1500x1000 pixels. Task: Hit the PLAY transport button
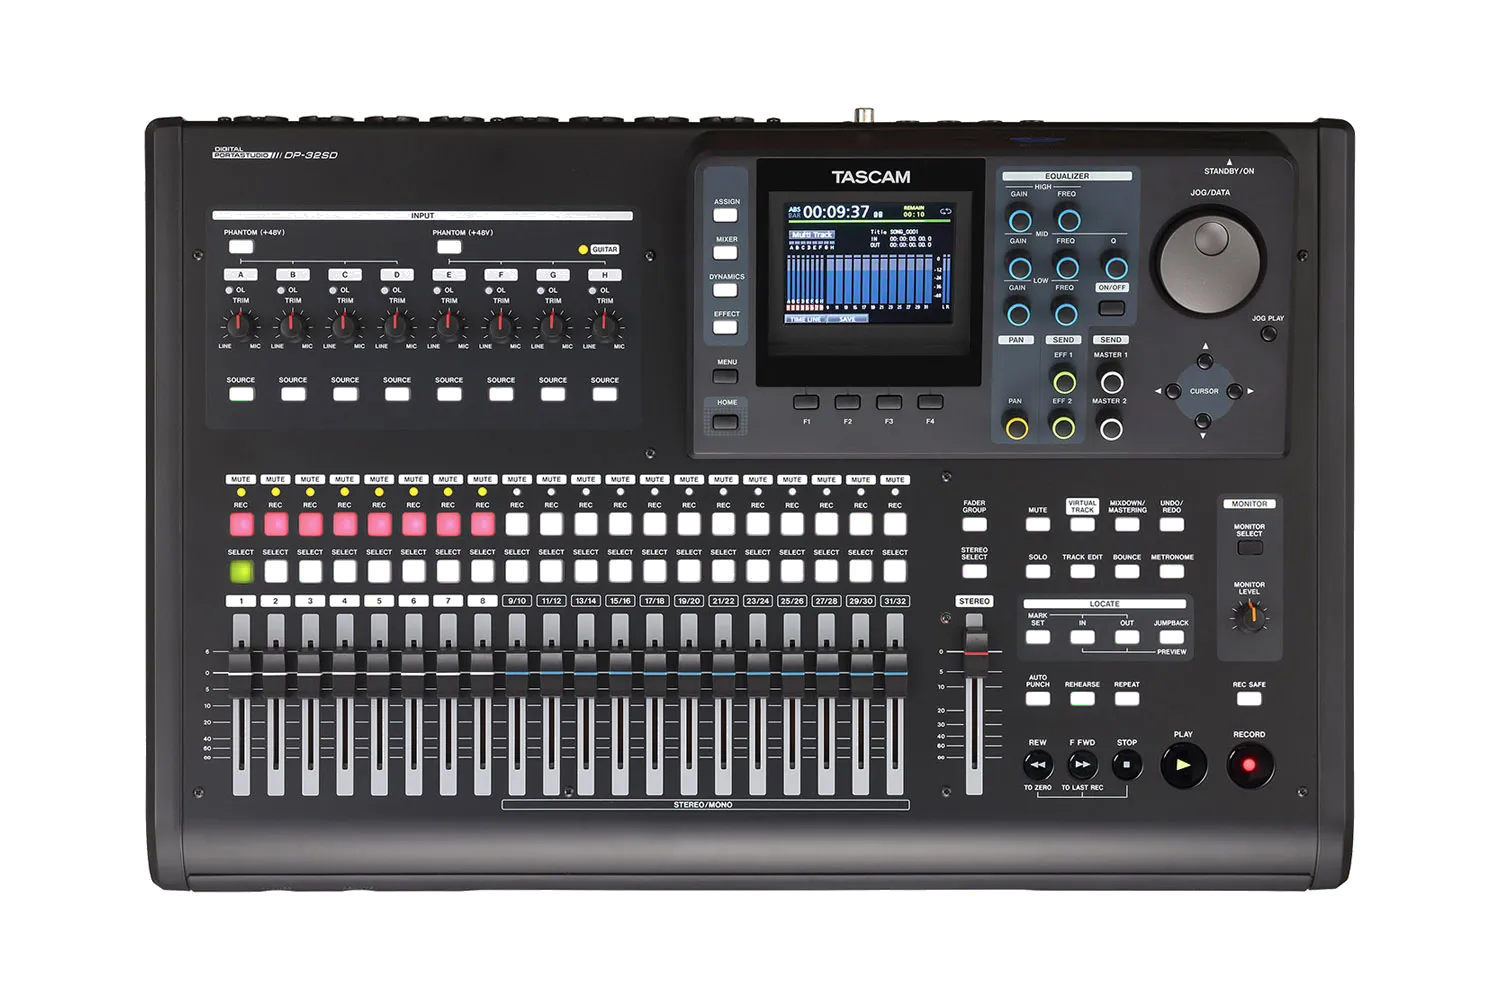pyautogui.click(x=1183, y=765)
